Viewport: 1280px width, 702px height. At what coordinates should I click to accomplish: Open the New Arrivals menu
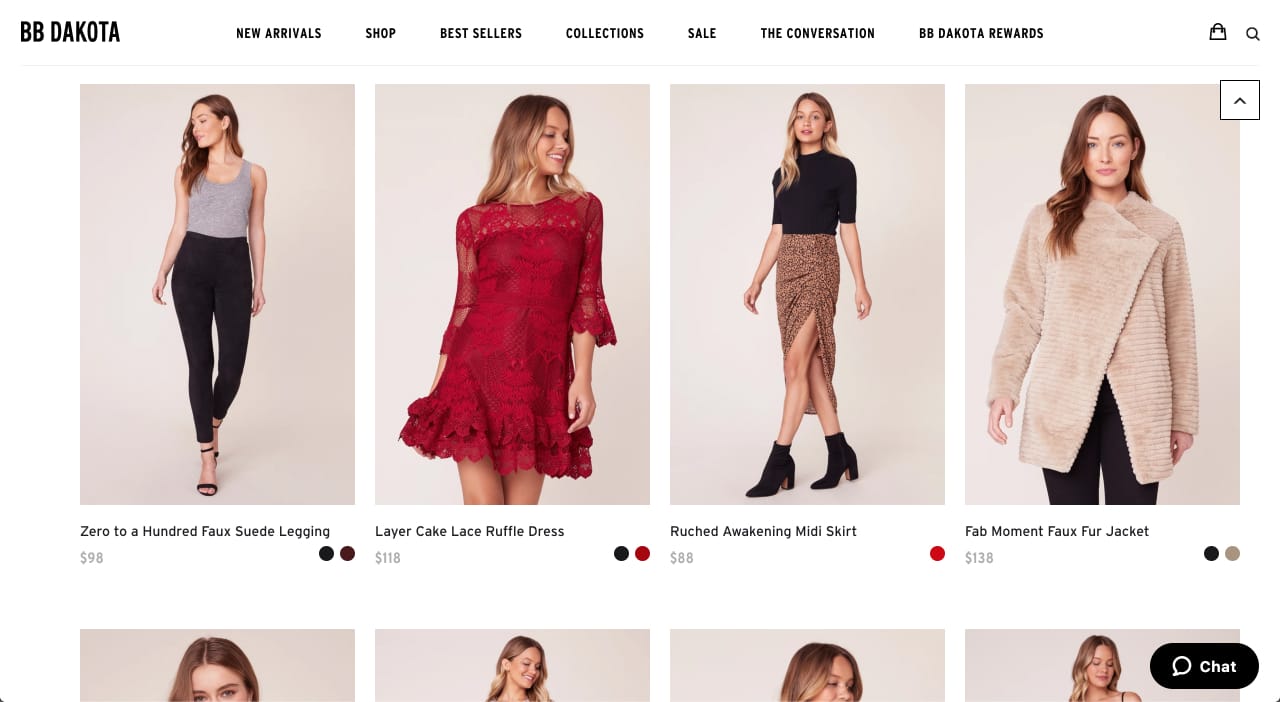click(x=279, y=33)
